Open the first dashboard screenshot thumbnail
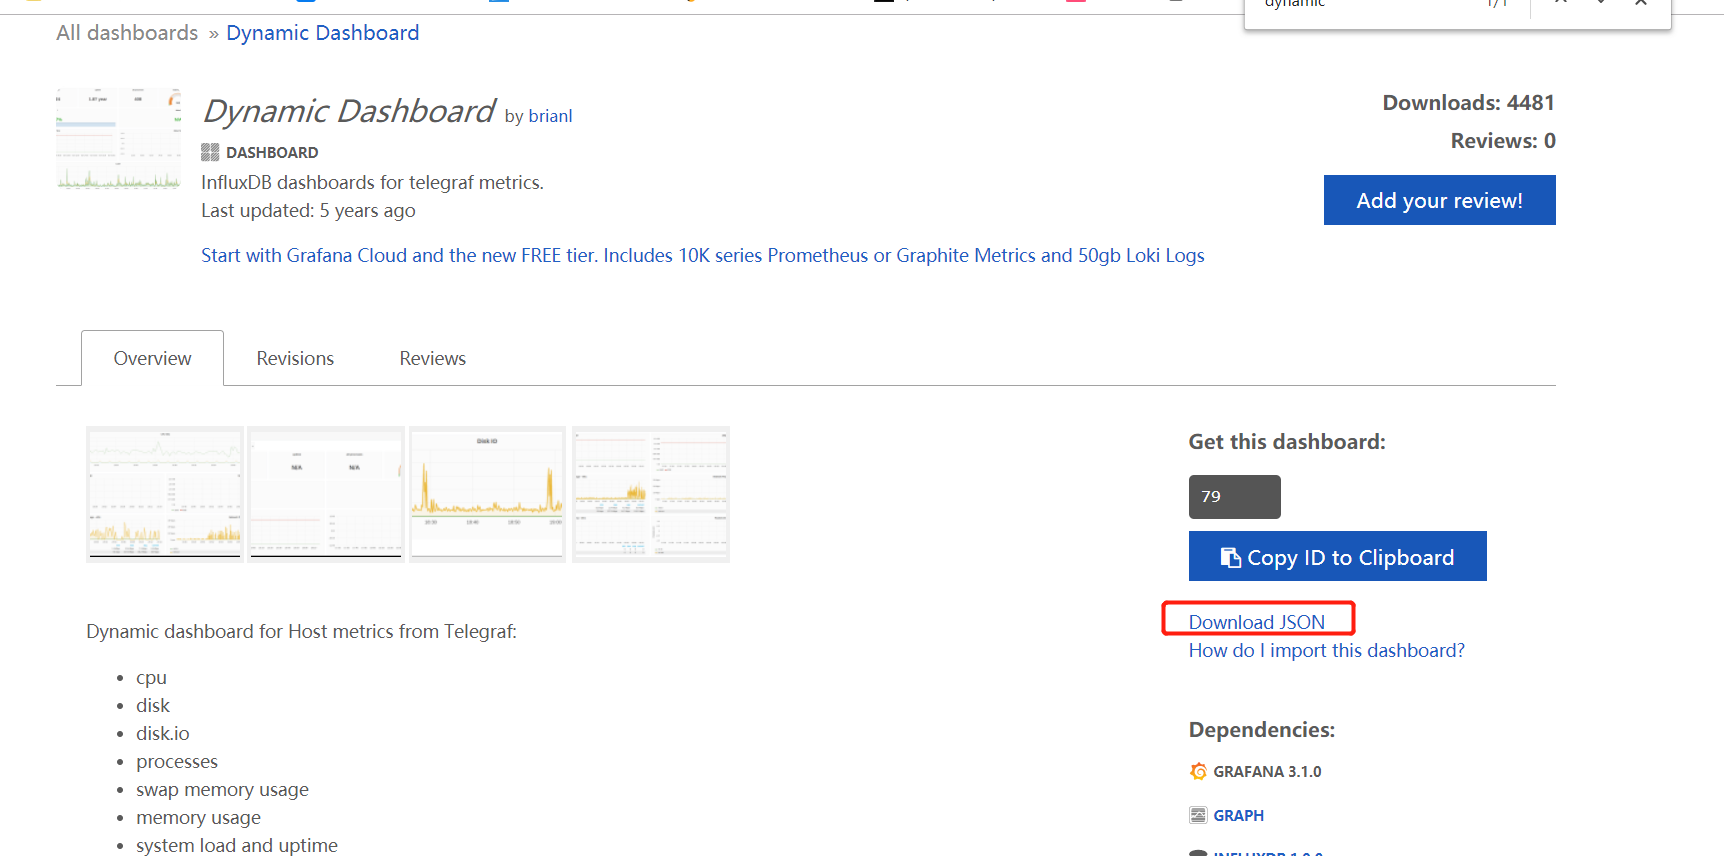This screenshot has width=1724, height=856. [x=165, y=494]
